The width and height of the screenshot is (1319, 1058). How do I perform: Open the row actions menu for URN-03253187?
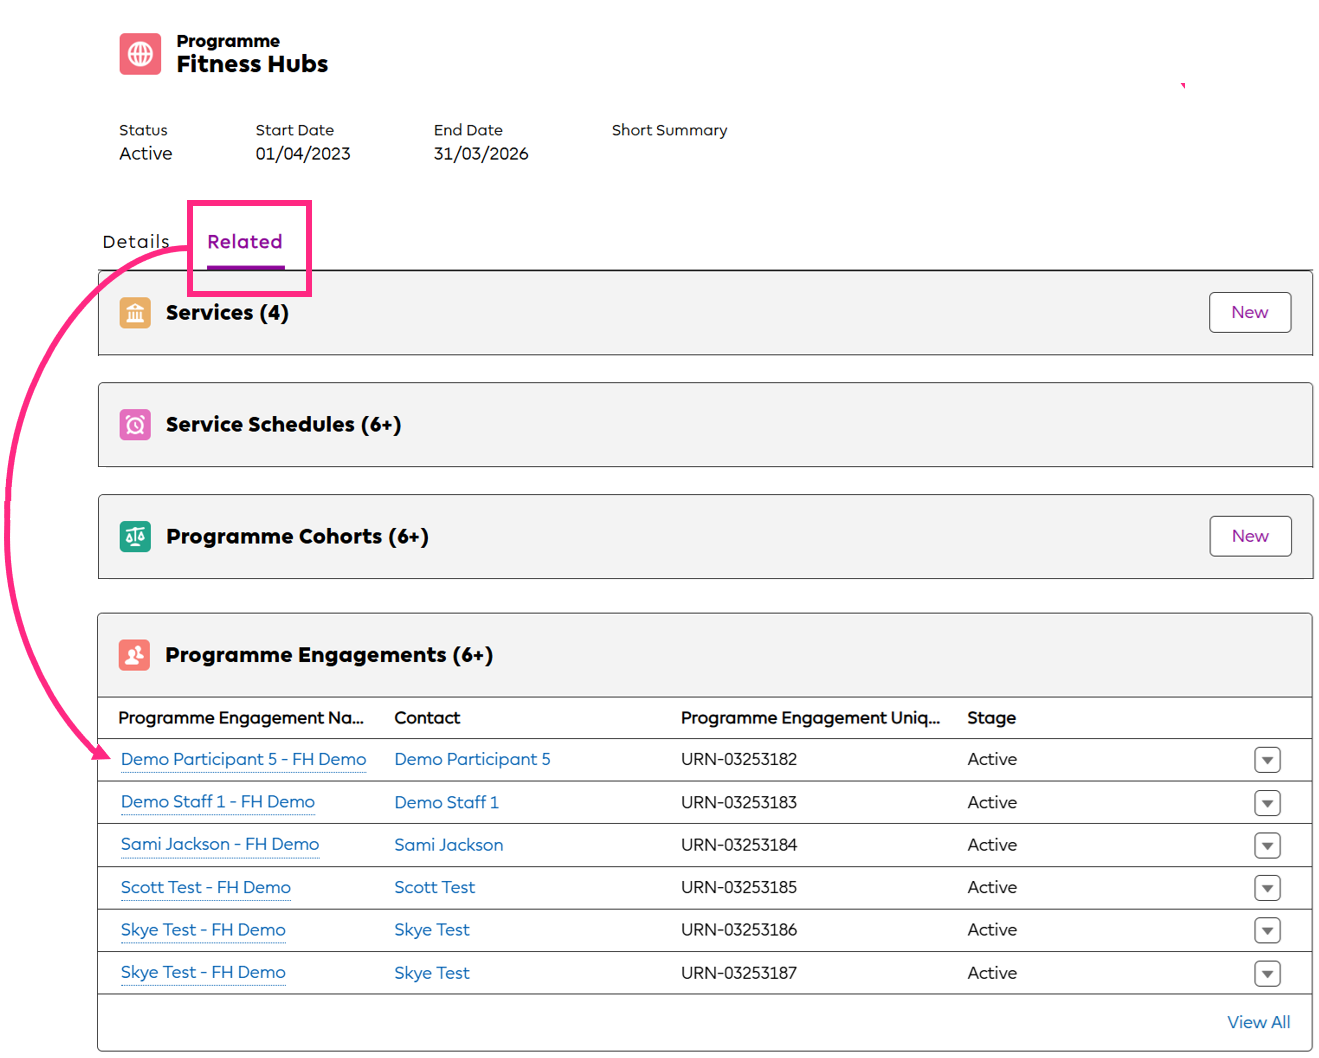point(1267,973)
